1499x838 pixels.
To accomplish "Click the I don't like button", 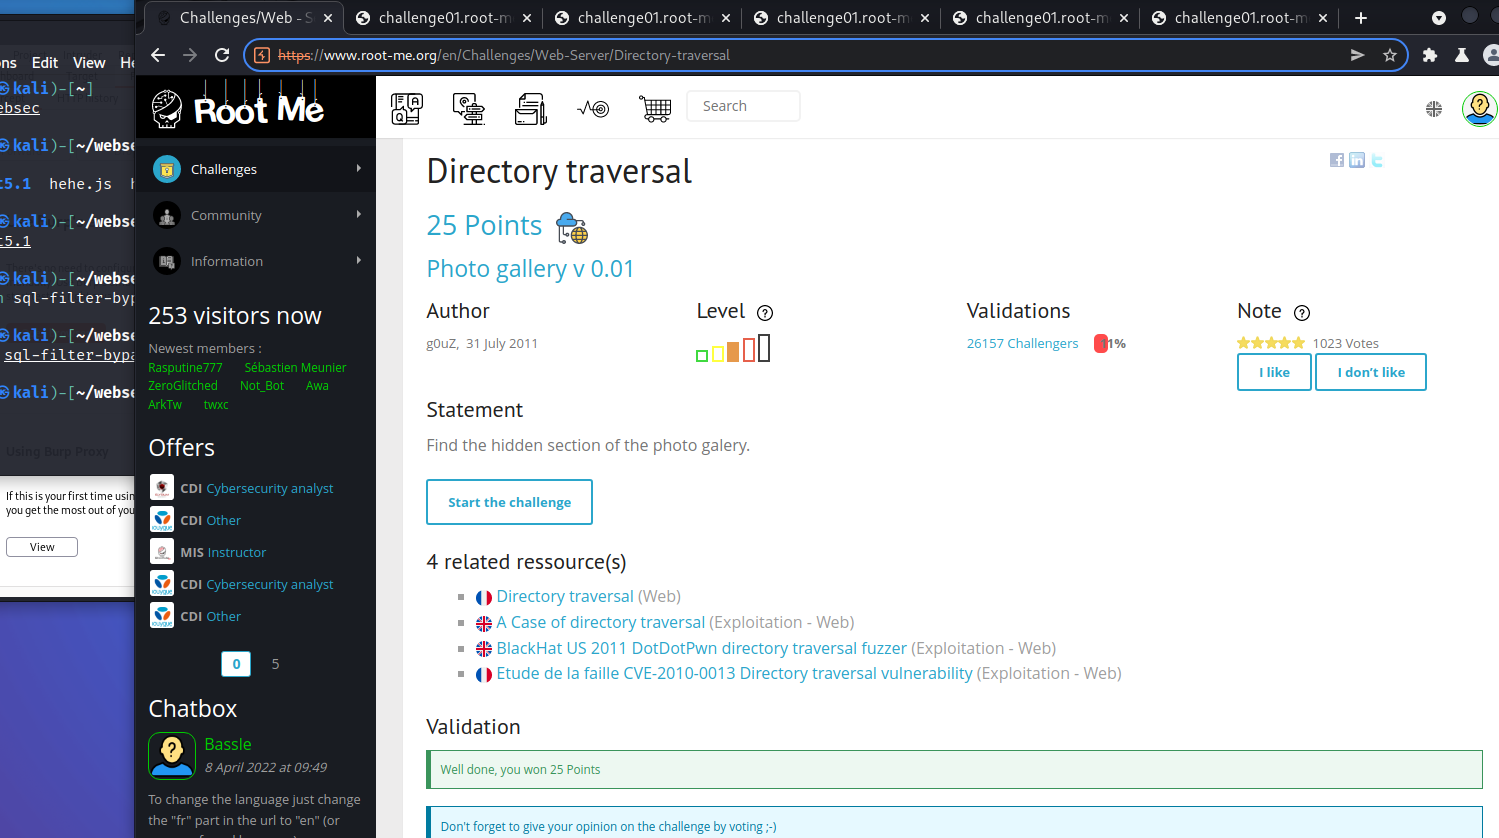I will tap(1371, 372).
